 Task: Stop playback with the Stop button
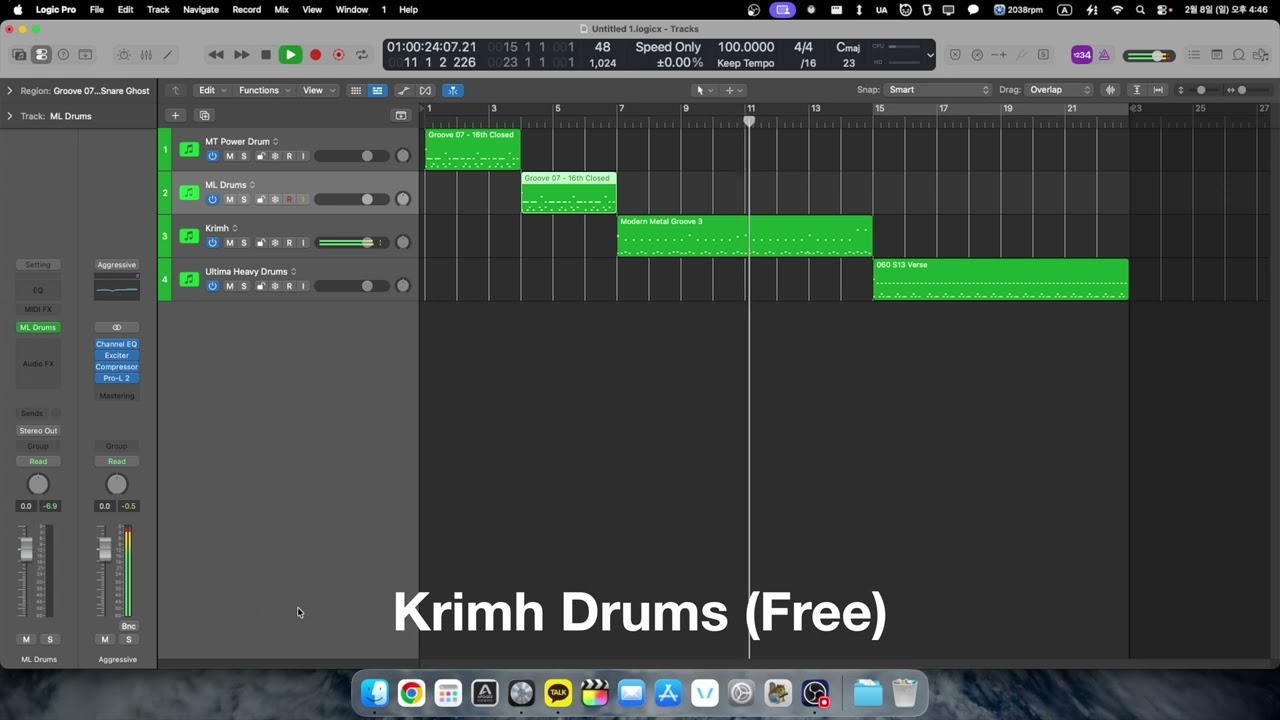pos(265,55)
